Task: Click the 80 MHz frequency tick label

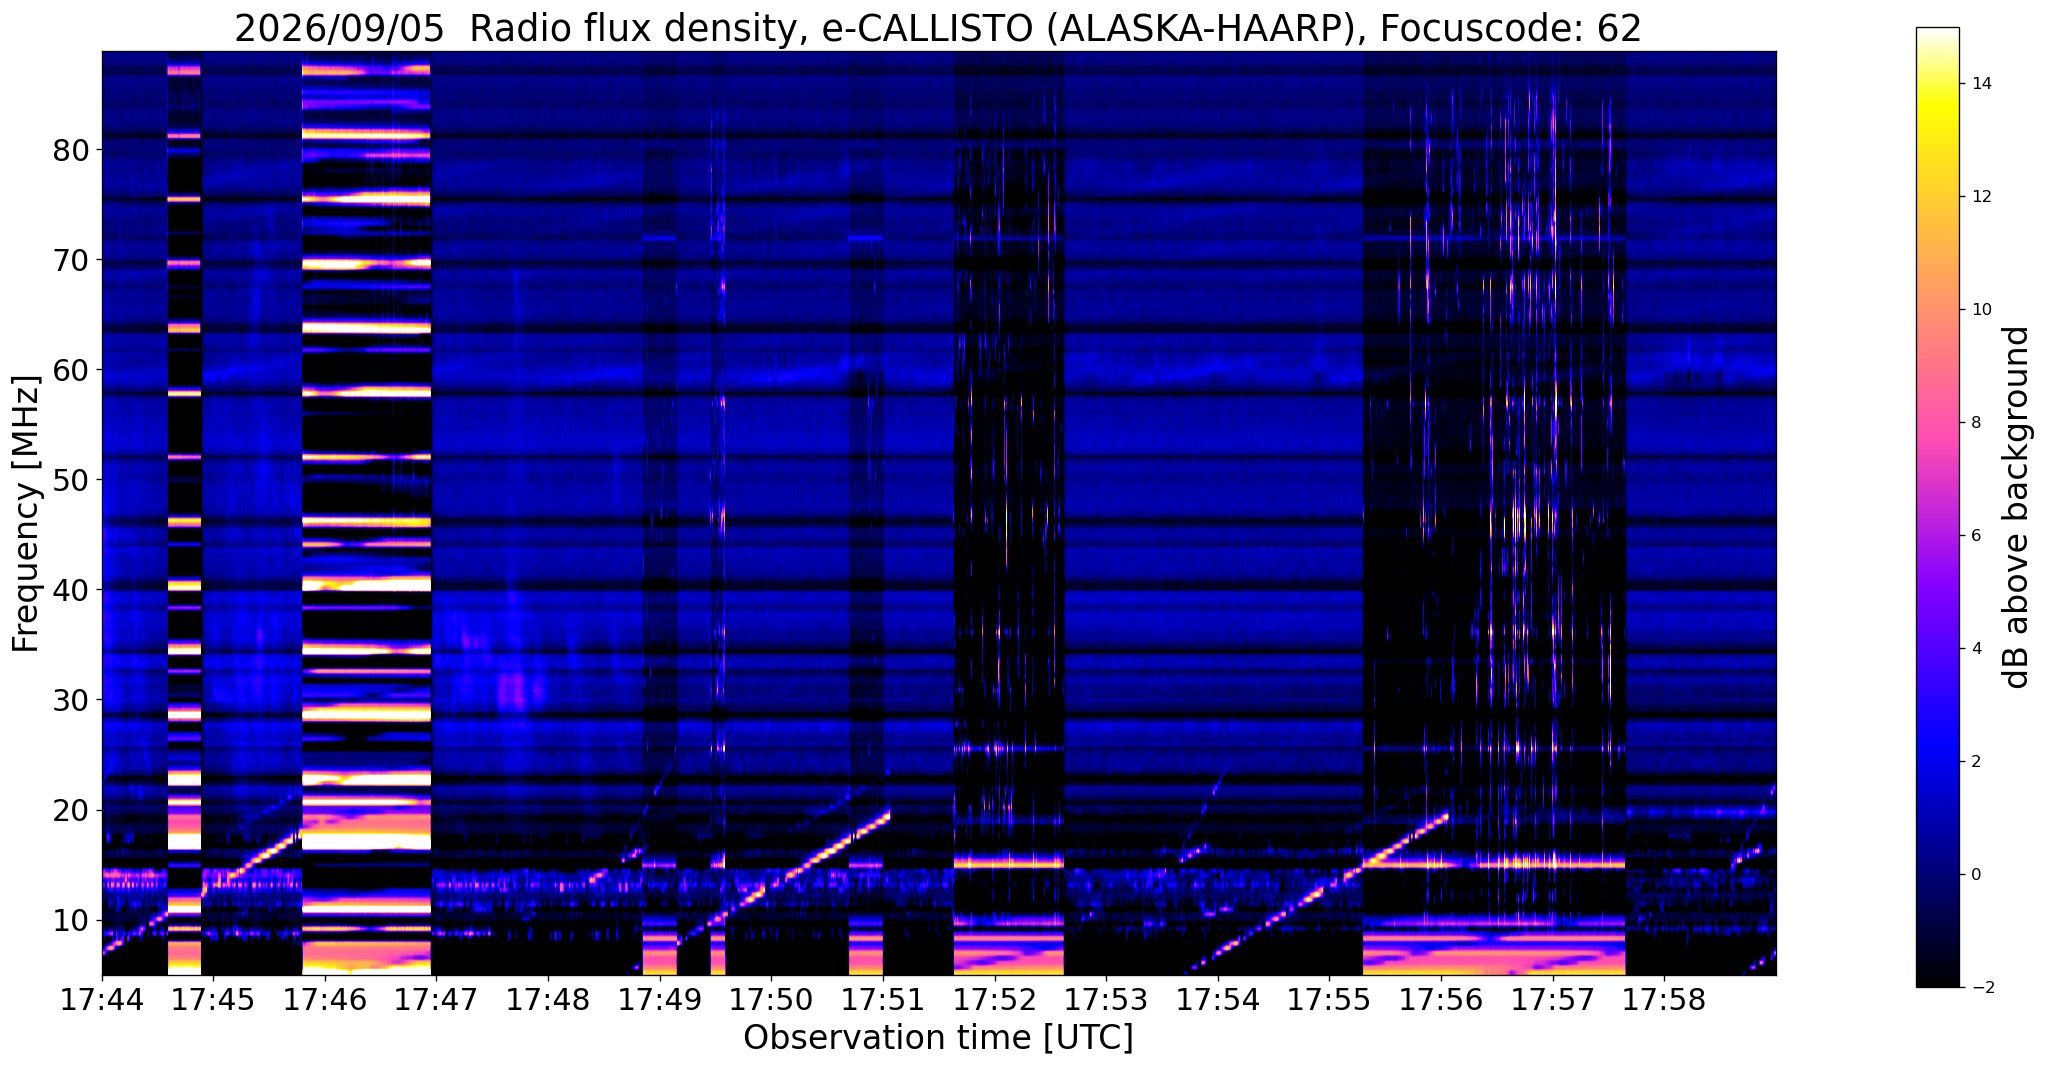Action: [x=71, y=150]
